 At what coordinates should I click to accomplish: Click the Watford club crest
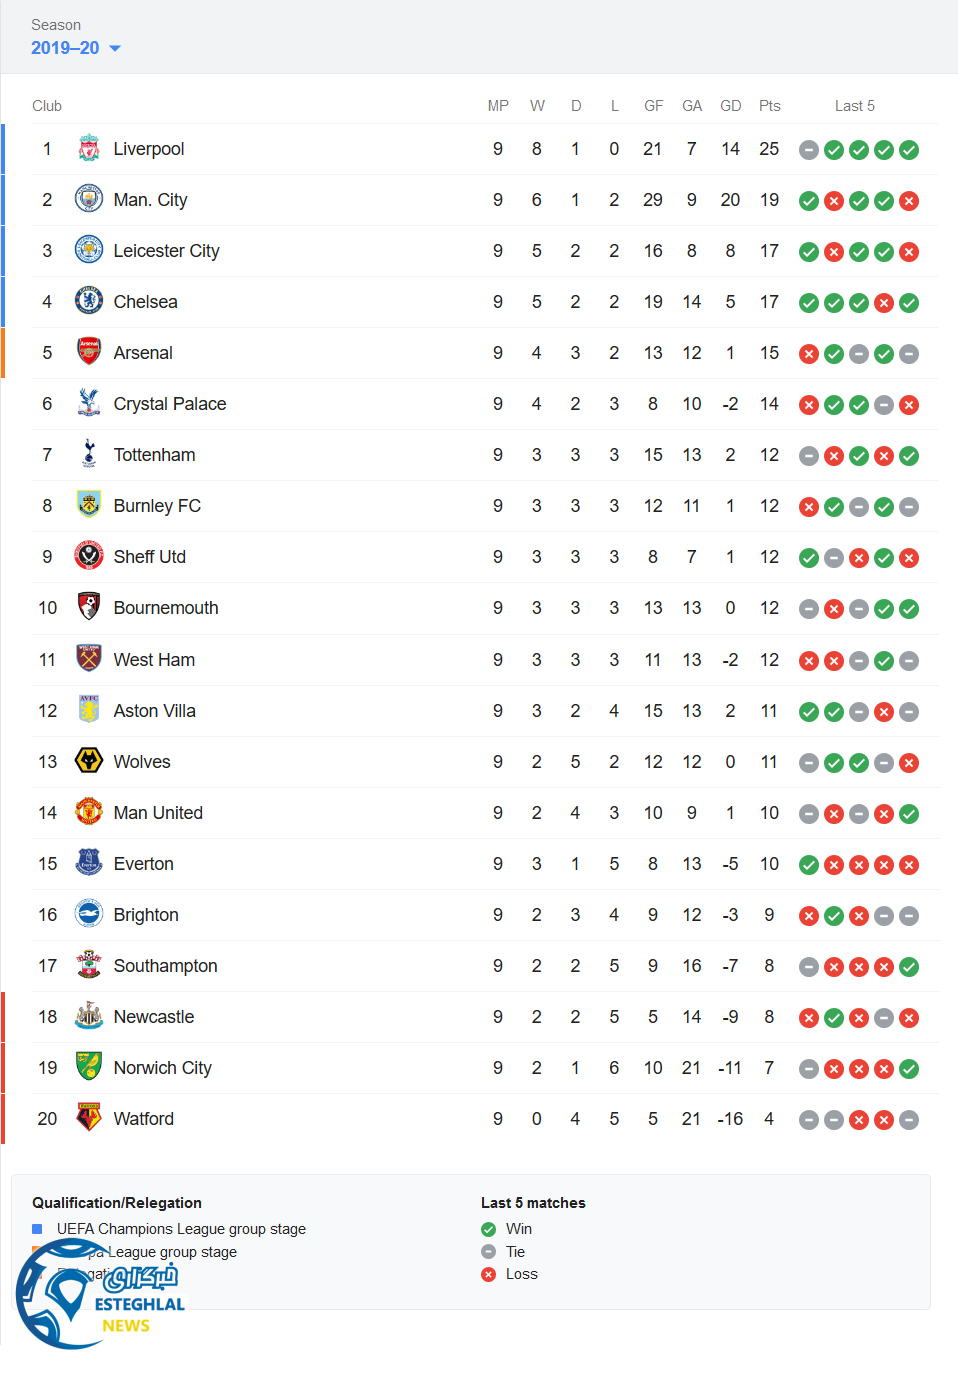89,1119
